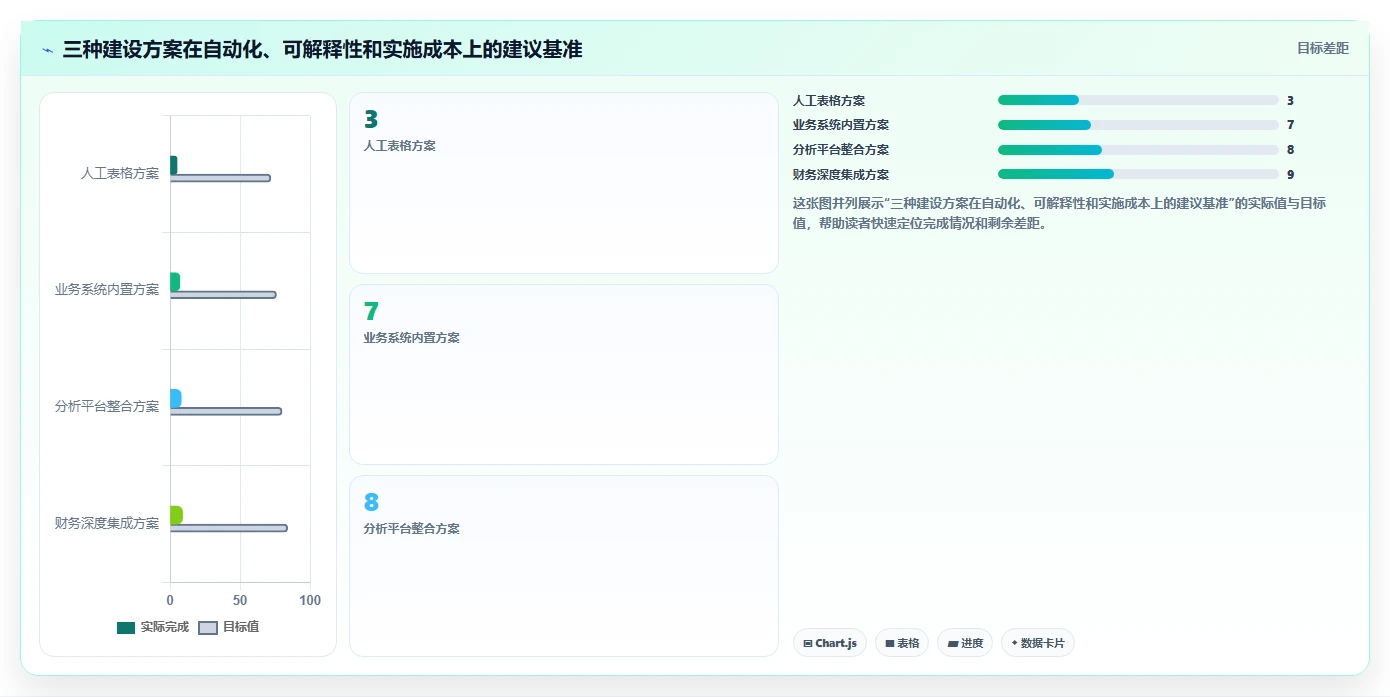The image size is (1390, 697).
Task: Click progress value 3 for 人工表格方案
Action: (x=1291, y=100)
